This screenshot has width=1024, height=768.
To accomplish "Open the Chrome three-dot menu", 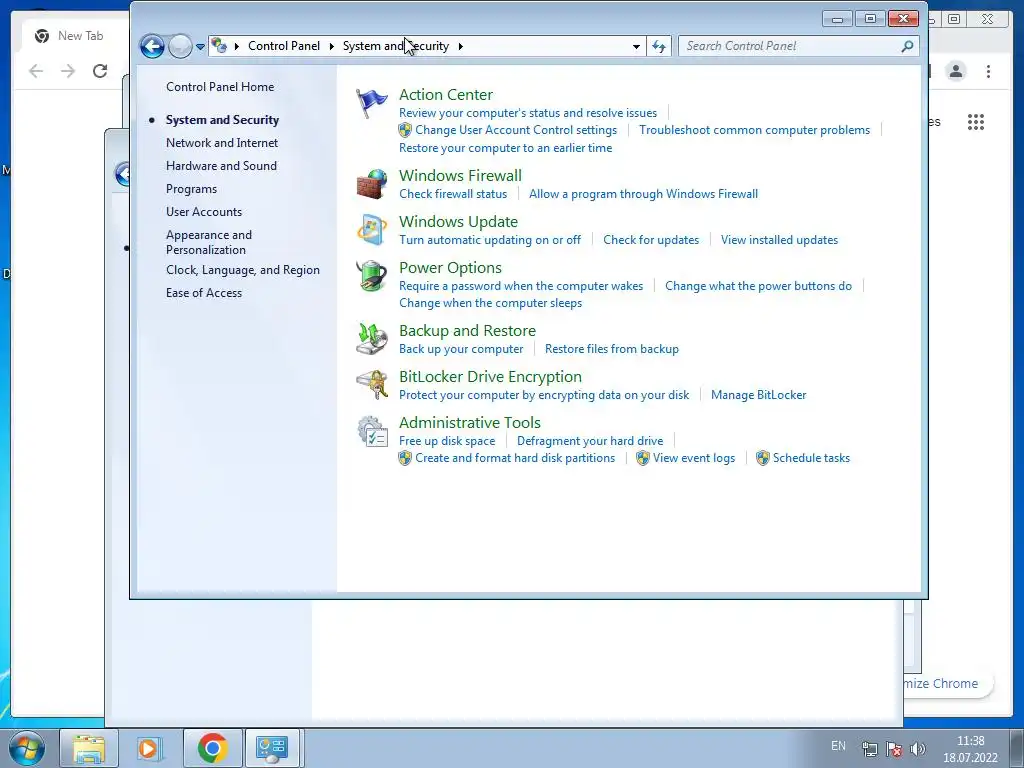I will point(989,71).
